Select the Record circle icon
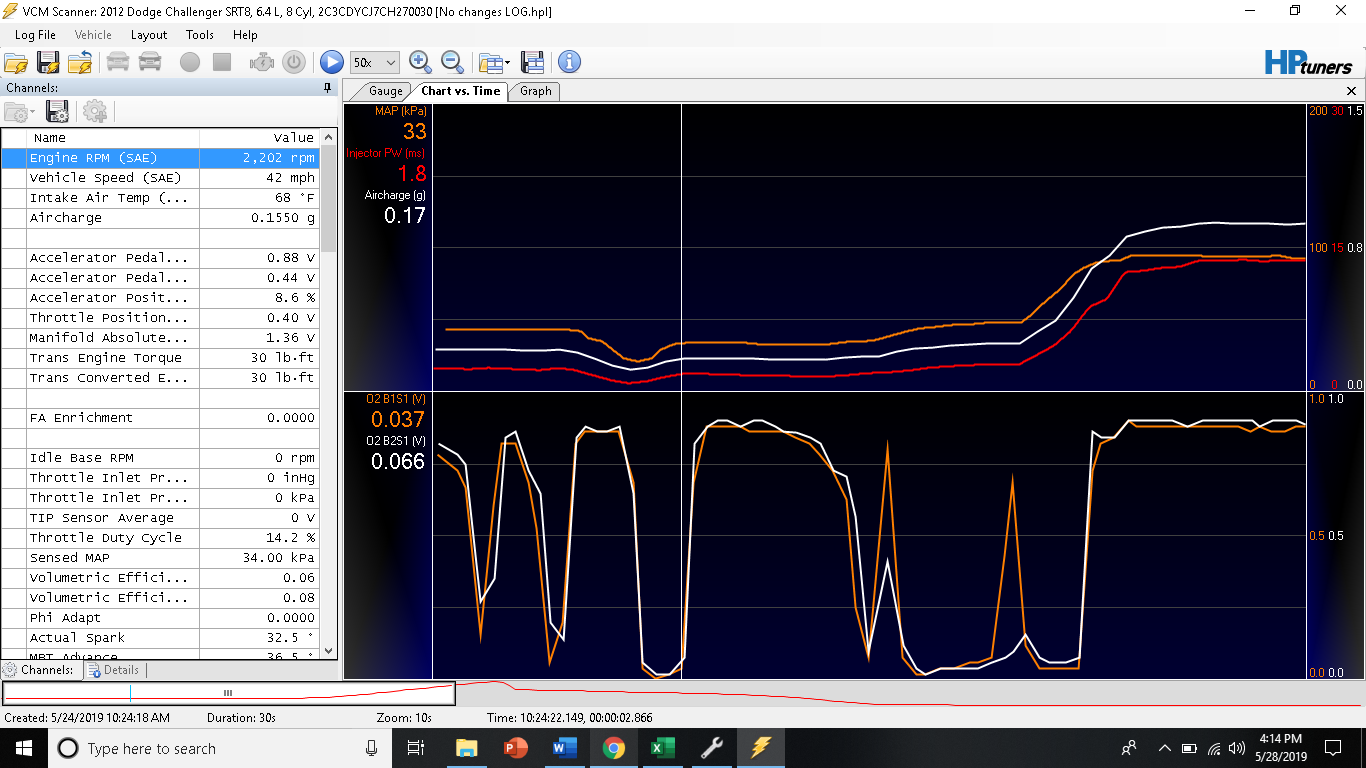 click(x=190, y=62)
